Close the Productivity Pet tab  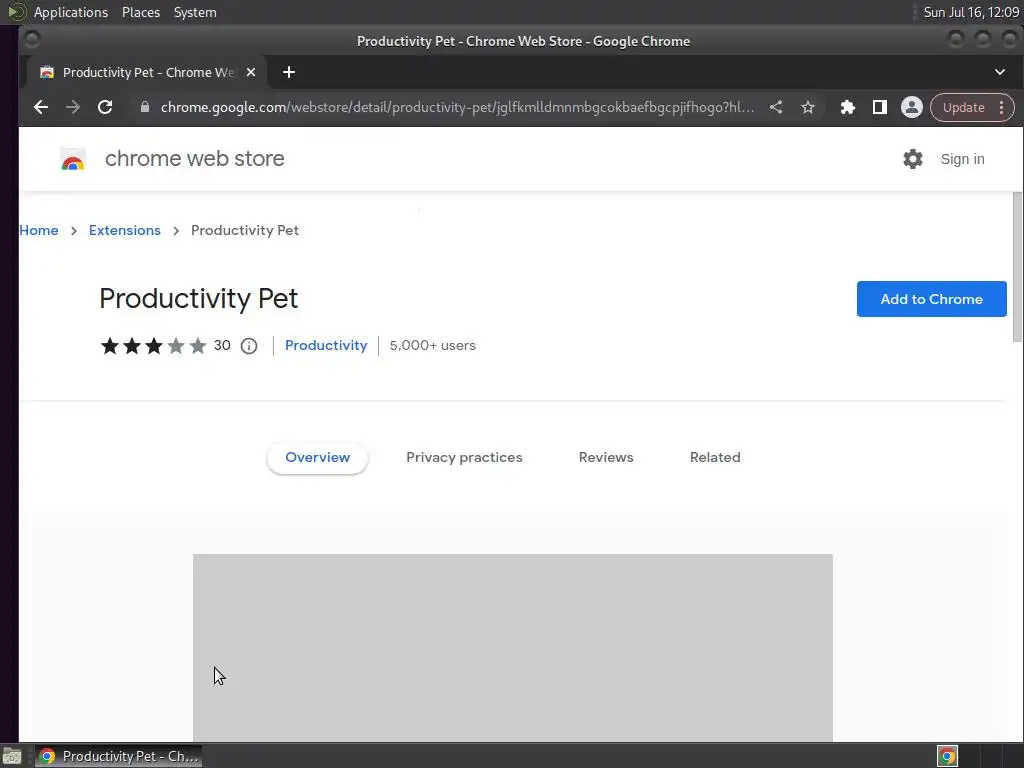click(251, 72)
